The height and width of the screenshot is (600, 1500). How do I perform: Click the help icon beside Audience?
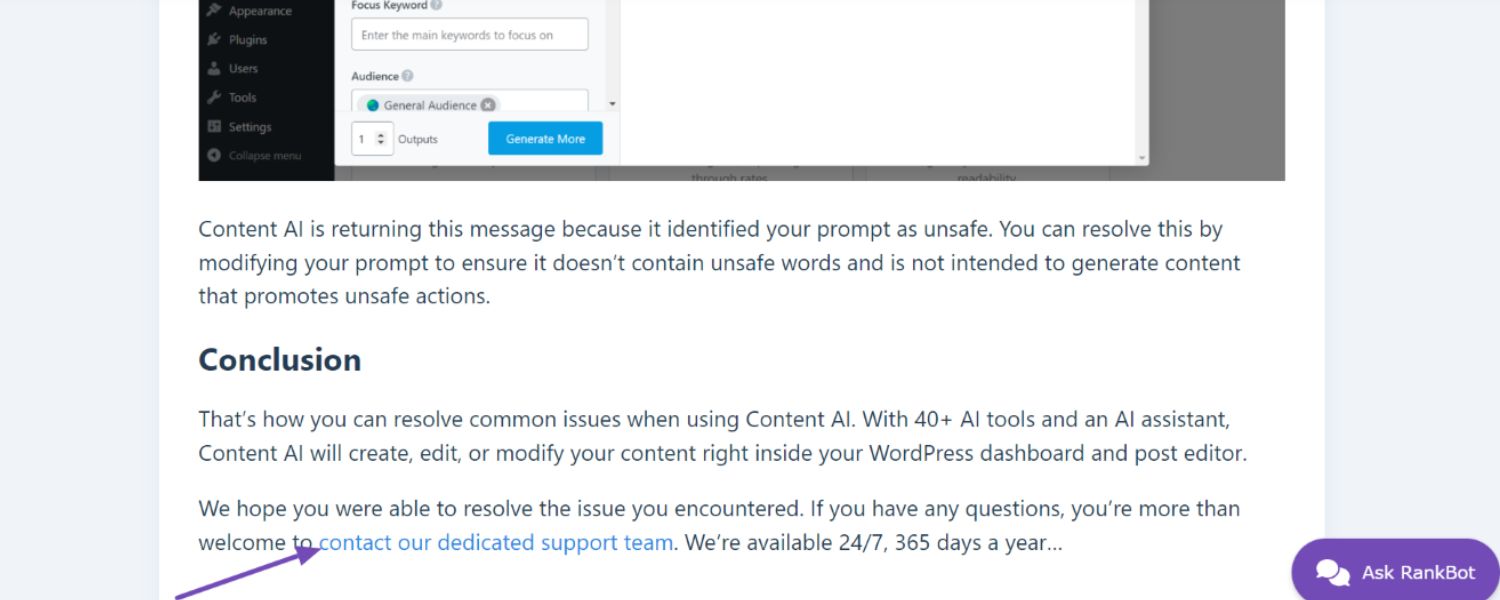(407, 76)
